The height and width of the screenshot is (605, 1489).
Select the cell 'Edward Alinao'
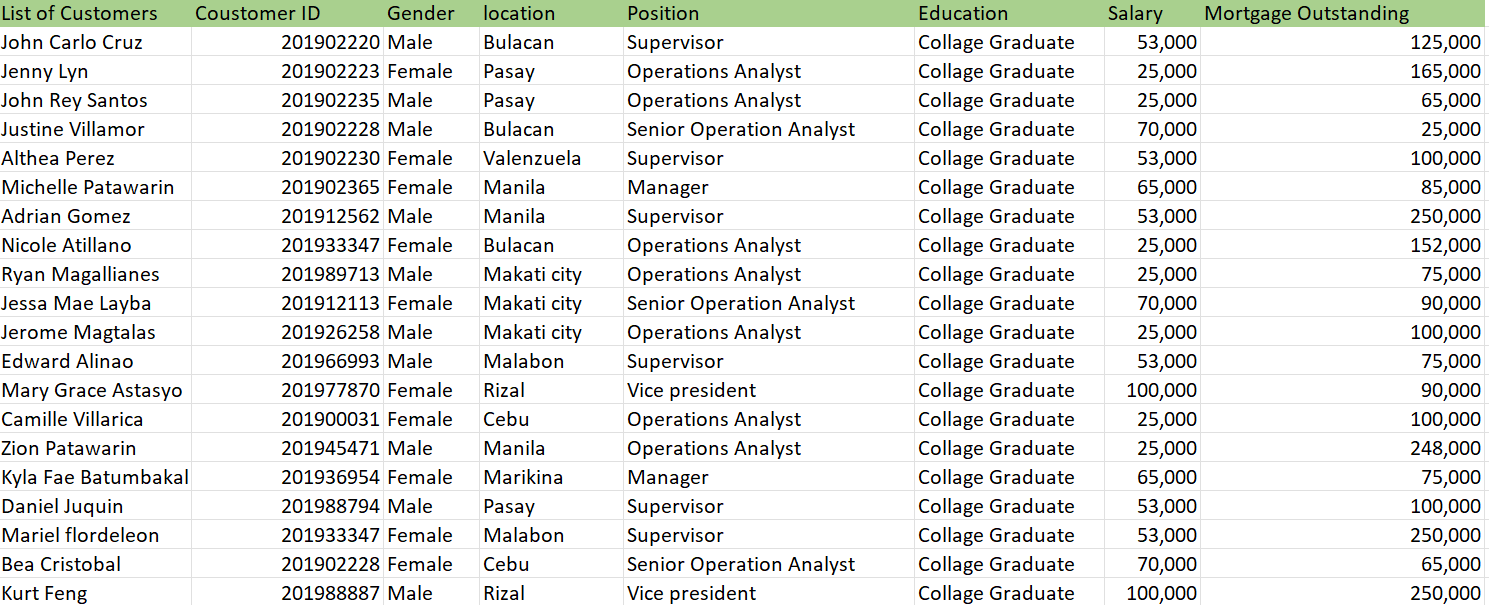coord(95,361)
